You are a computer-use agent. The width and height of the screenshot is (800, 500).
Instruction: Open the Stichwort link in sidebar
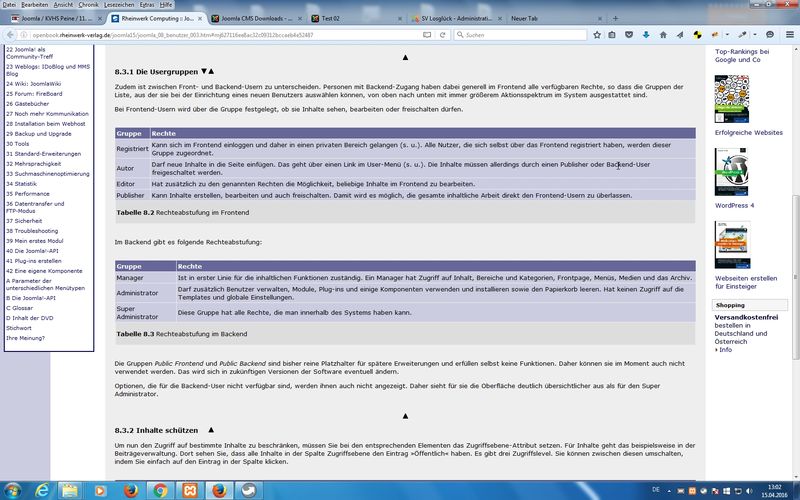19,328
